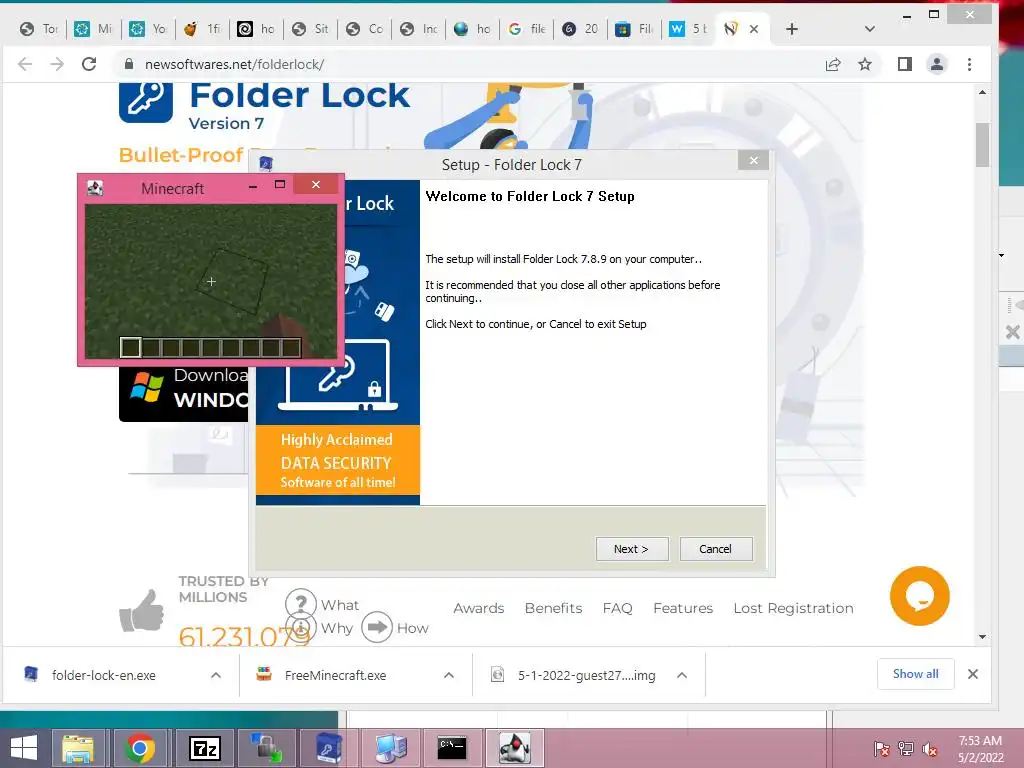1024x768 pixels.
Task: Click the Folder Lock key logo
Action: [146, 103]
